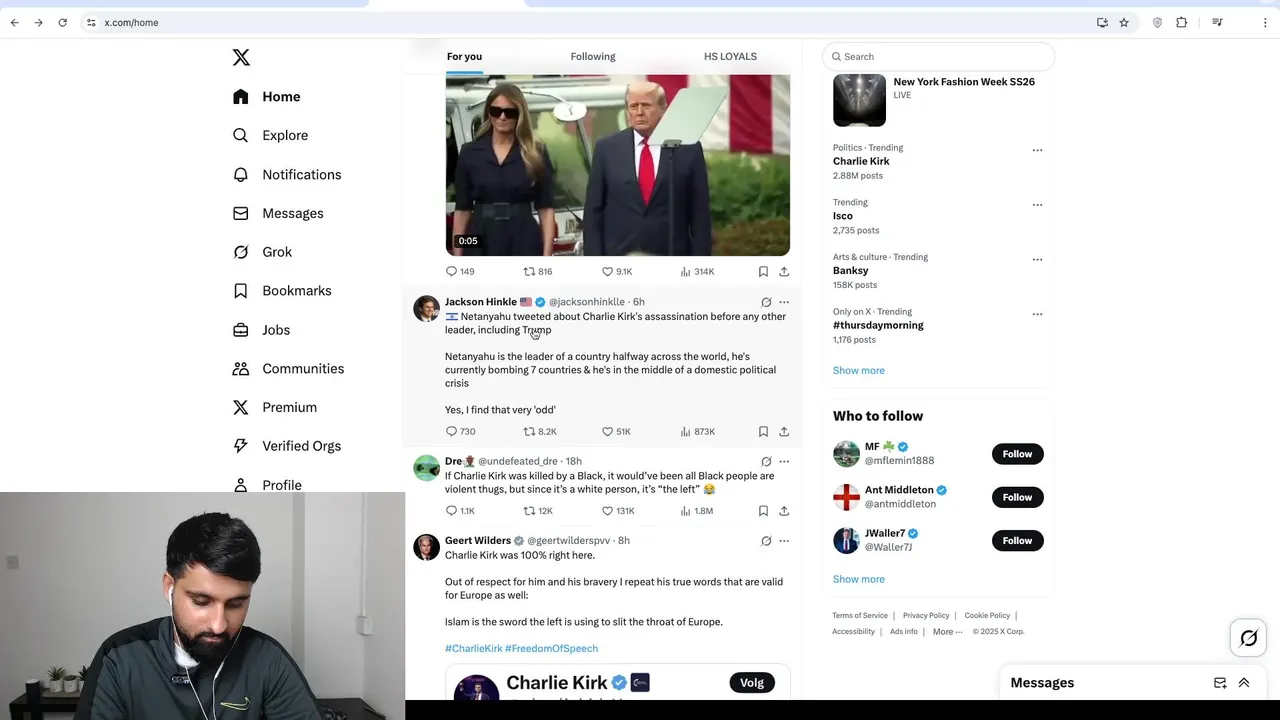View Dre's post 1.8M views
Viewport: 1280px width, 720px height.
[x=696, y=511]
